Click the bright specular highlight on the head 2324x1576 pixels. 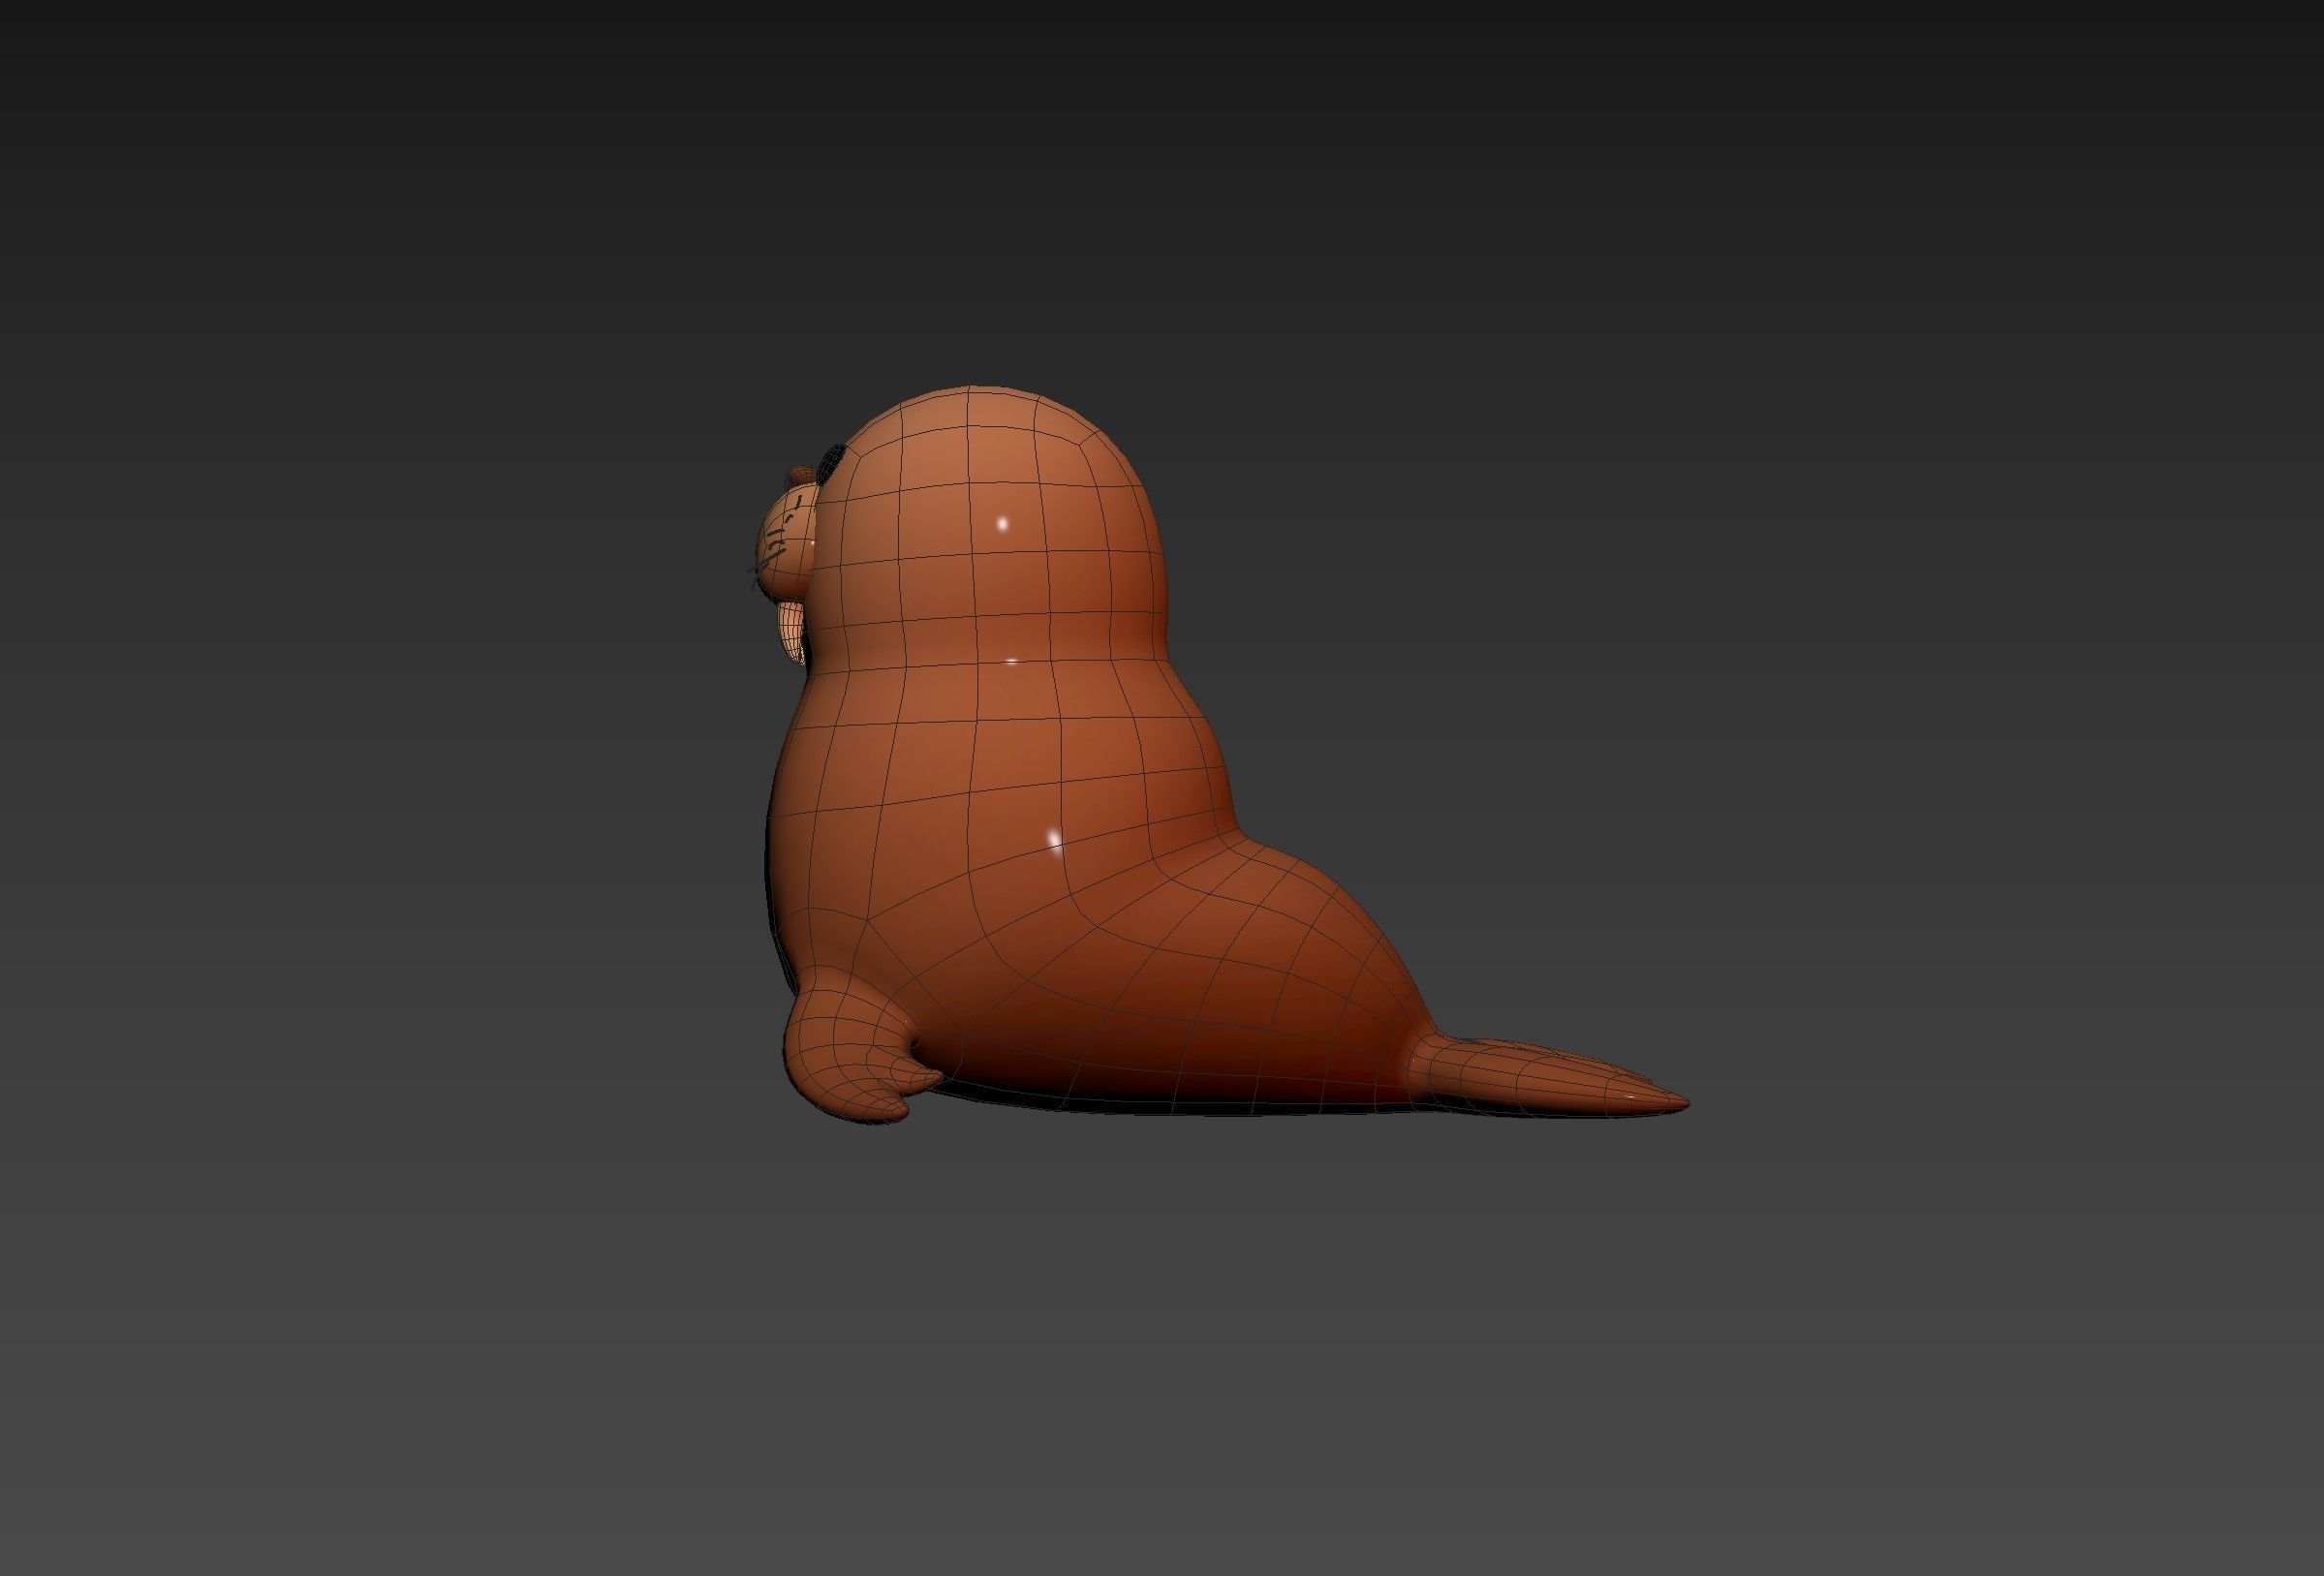tap(1003, 523)
